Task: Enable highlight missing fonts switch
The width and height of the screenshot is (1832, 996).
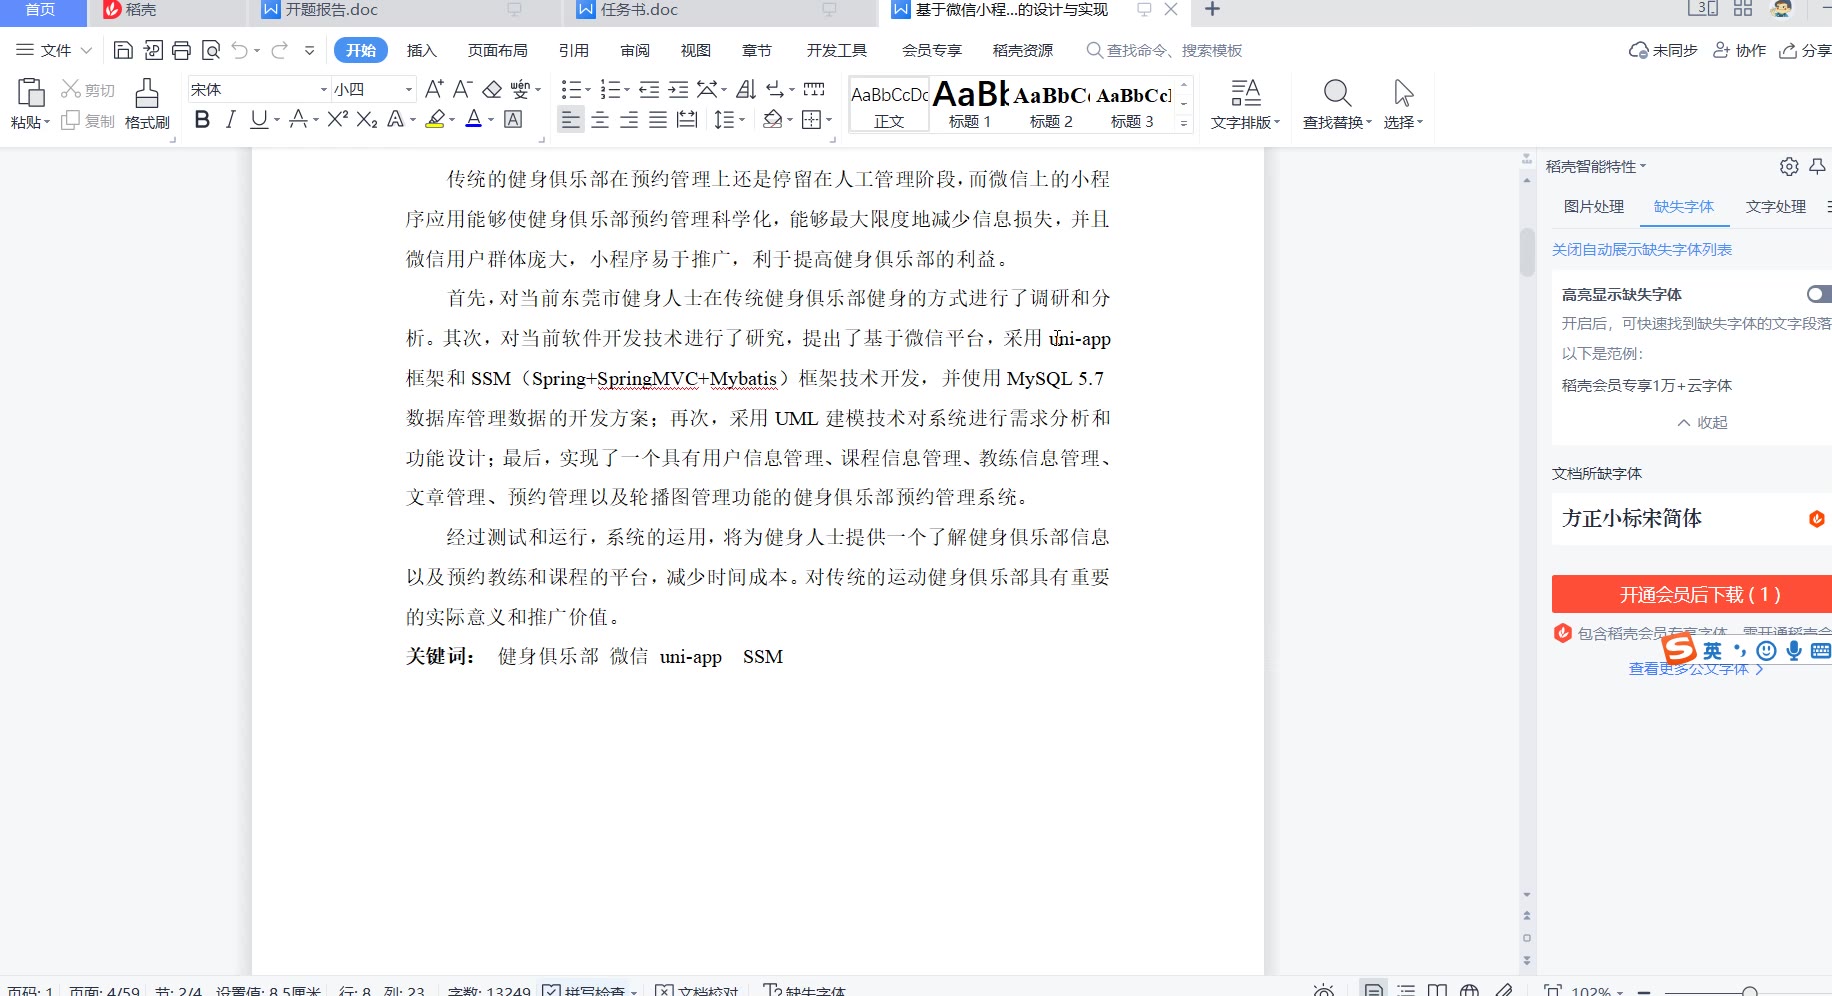Action: click(1819, 294)
